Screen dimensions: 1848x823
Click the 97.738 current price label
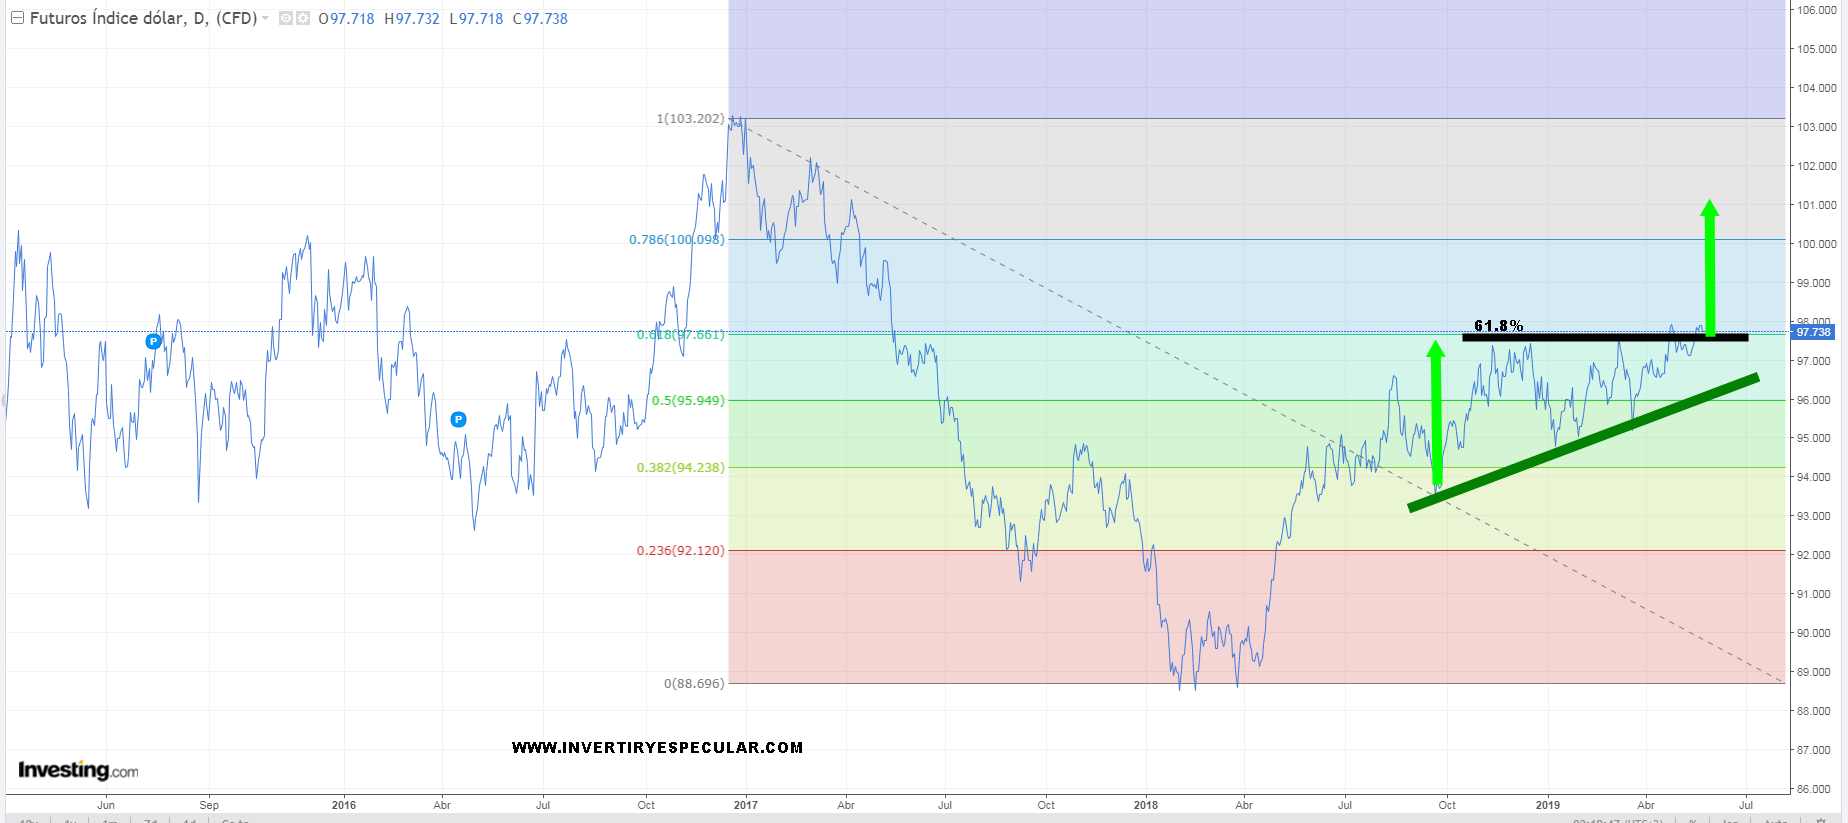1813,332
